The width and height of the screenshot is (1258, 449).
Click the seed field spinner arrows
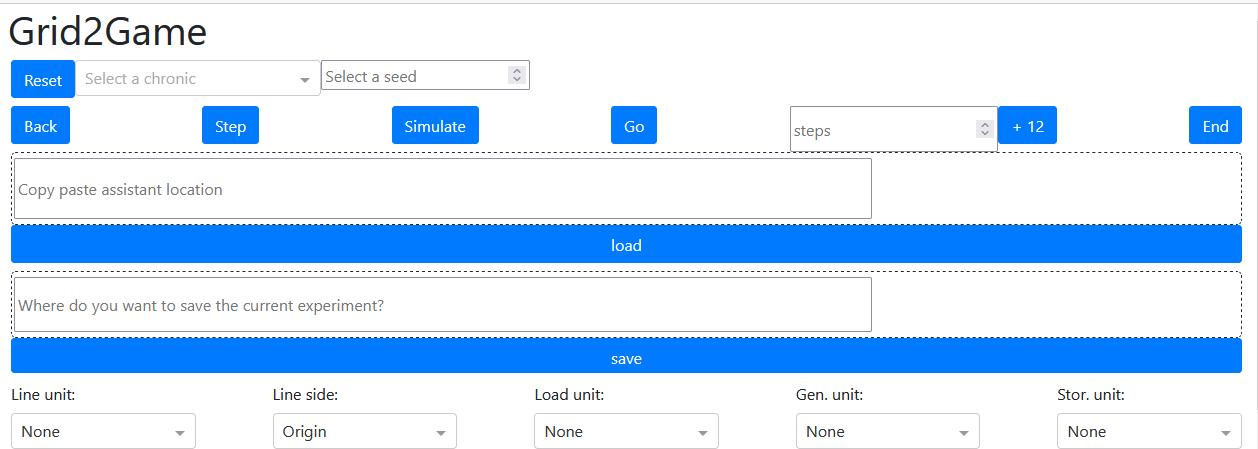[x=516, y=76]
